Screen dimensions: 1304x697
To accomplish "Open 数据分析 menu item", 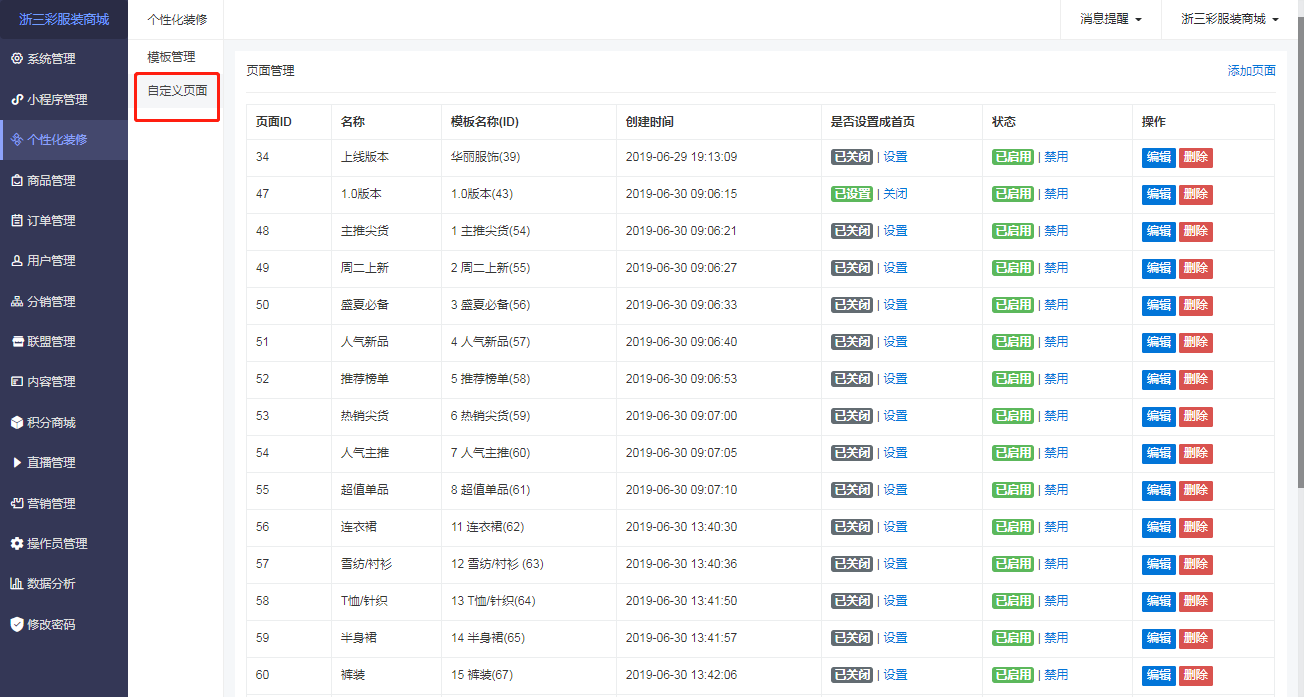I will (x=64, y=584).
